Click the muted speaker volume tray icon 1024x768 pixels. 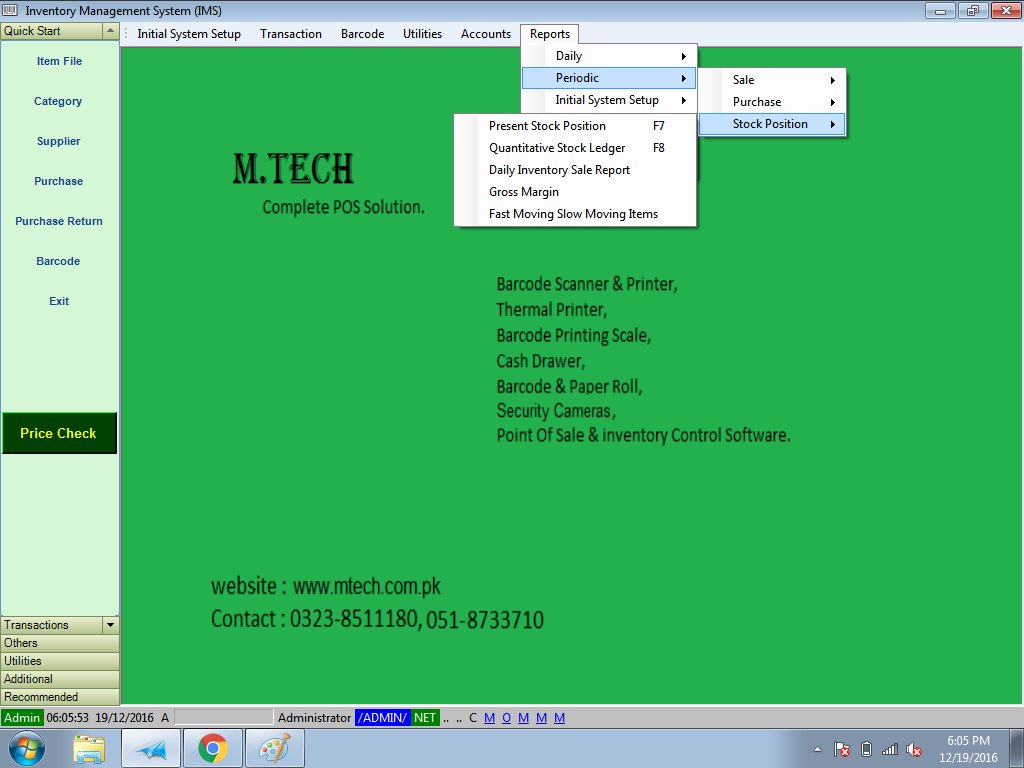tap(914, 749)
